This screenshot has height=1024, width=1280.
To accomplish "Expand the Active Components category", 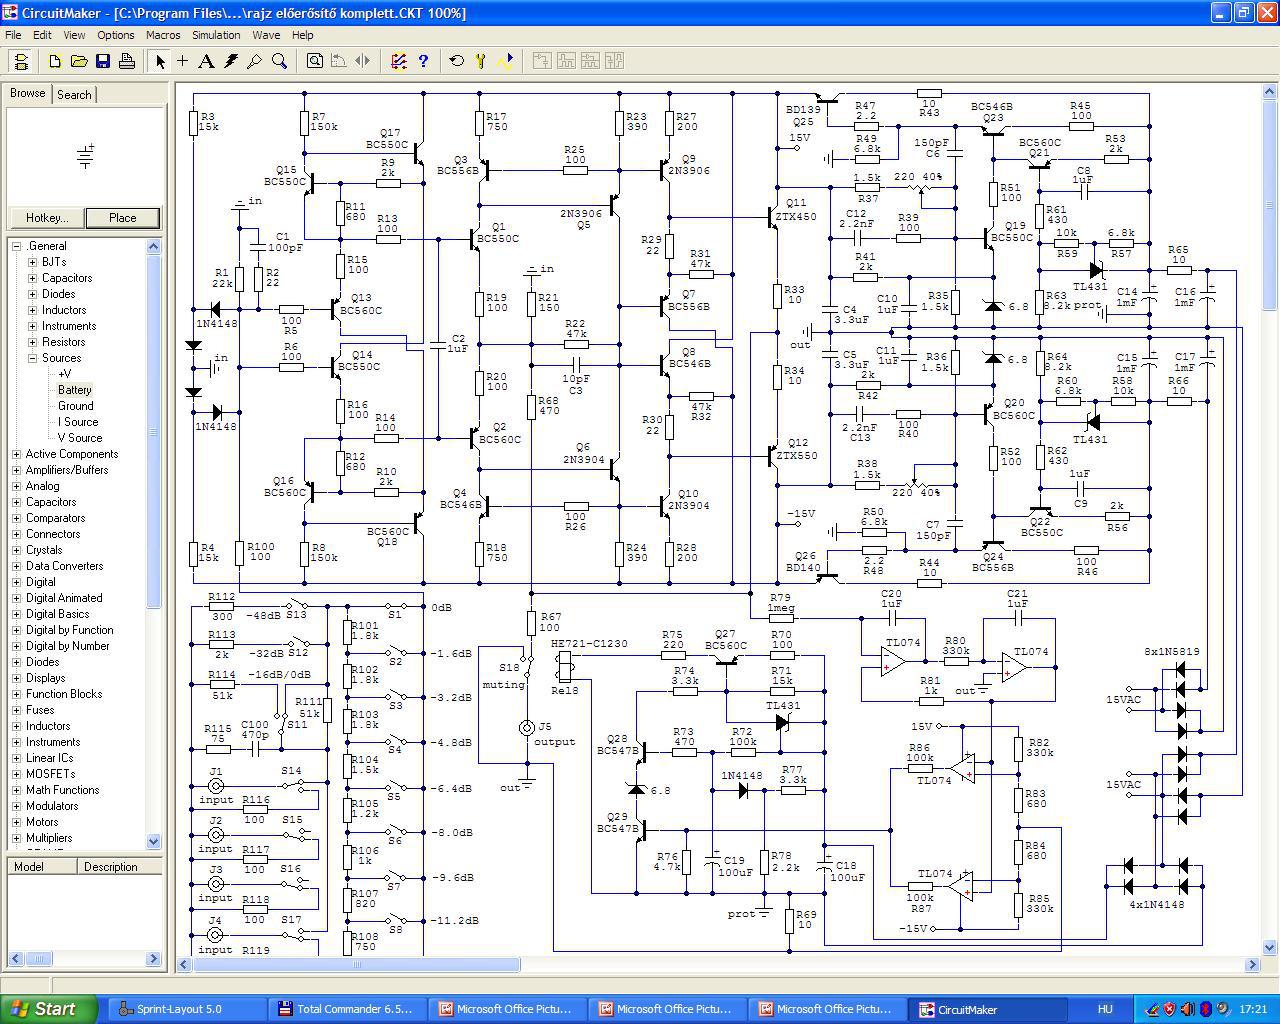I will pos(16,454).
